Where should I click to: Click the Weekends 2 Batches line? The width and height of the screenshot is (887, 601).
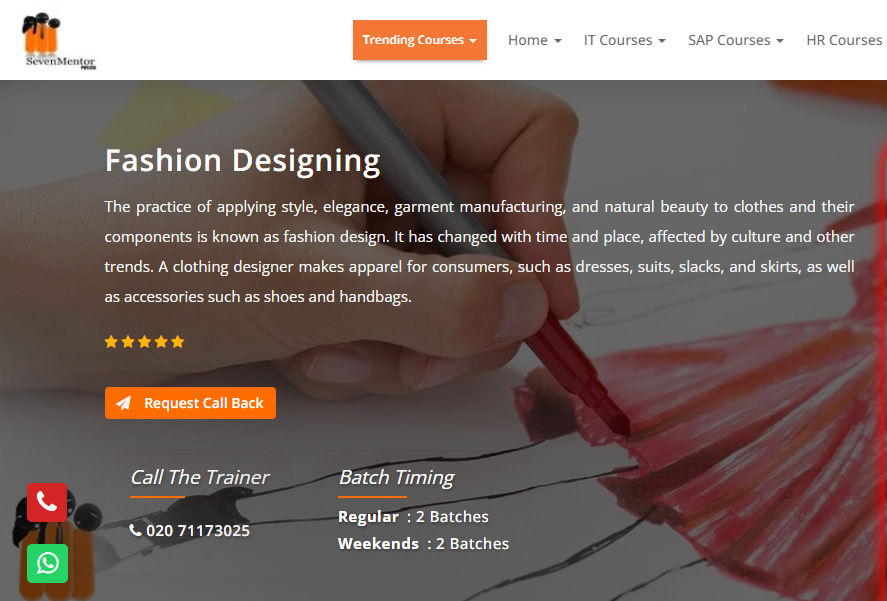423,544
